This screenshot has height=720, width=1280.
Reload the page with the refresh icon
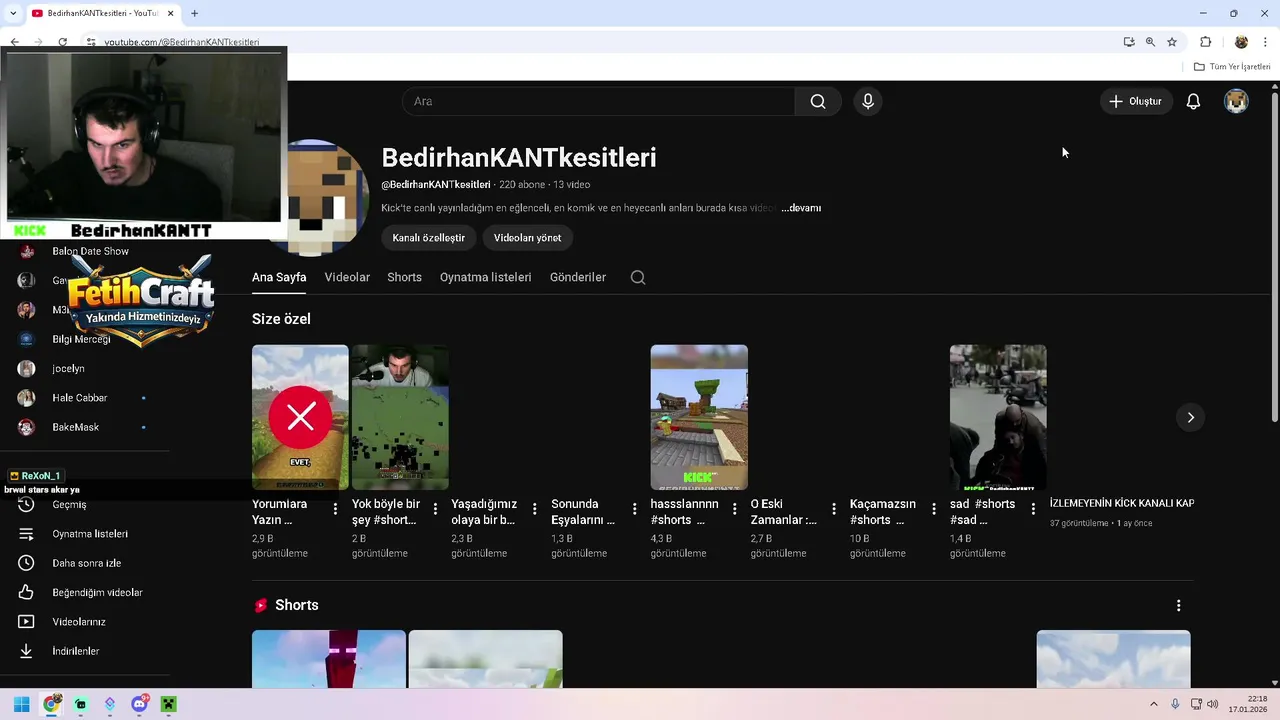click(x=63, y=42)
